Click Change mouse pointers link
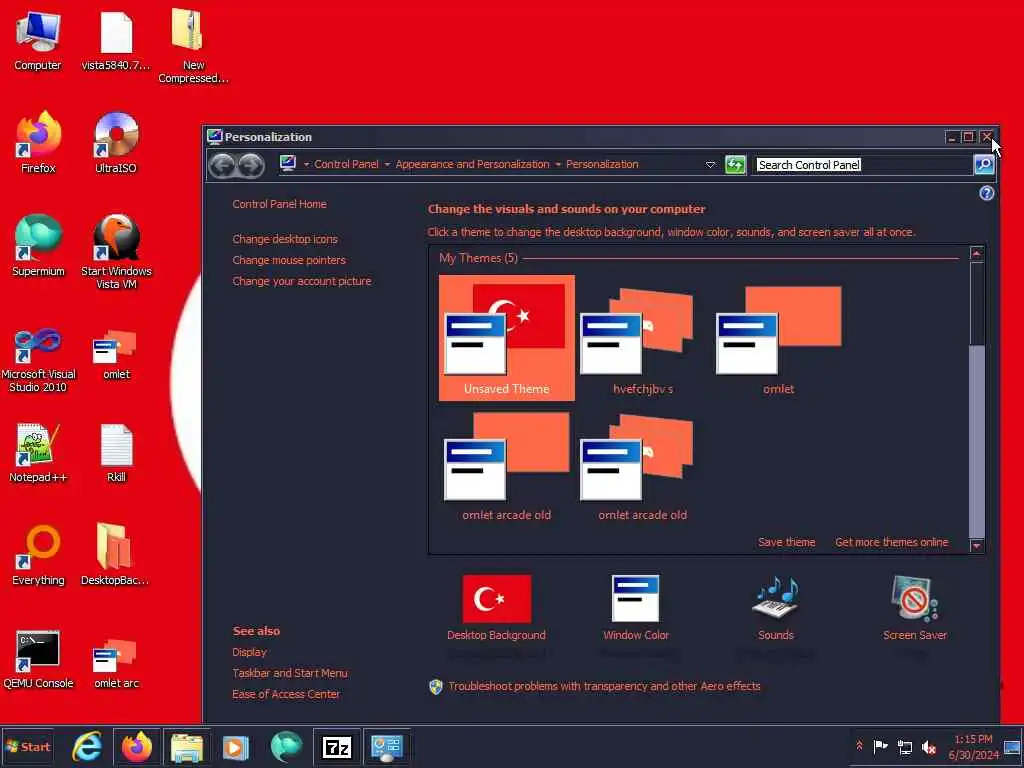Screen dimensions: 1024x768 pos(289,260)
